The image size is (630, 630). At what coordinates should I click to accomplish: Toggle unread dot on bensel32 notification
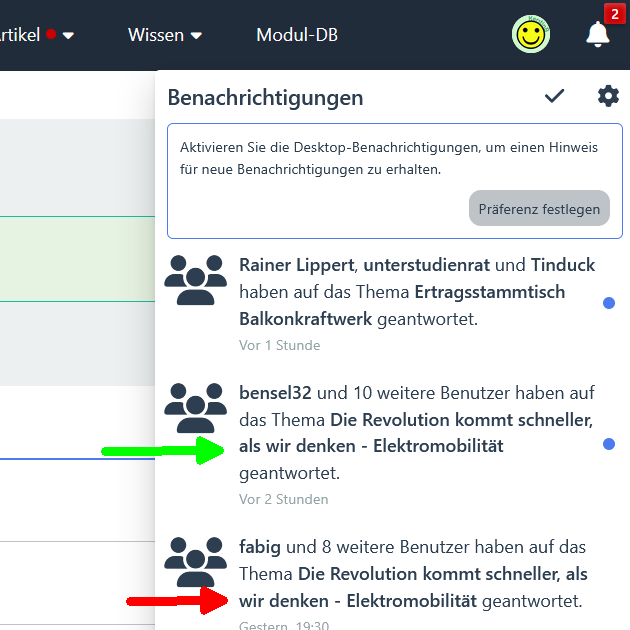tap(609, 444)
